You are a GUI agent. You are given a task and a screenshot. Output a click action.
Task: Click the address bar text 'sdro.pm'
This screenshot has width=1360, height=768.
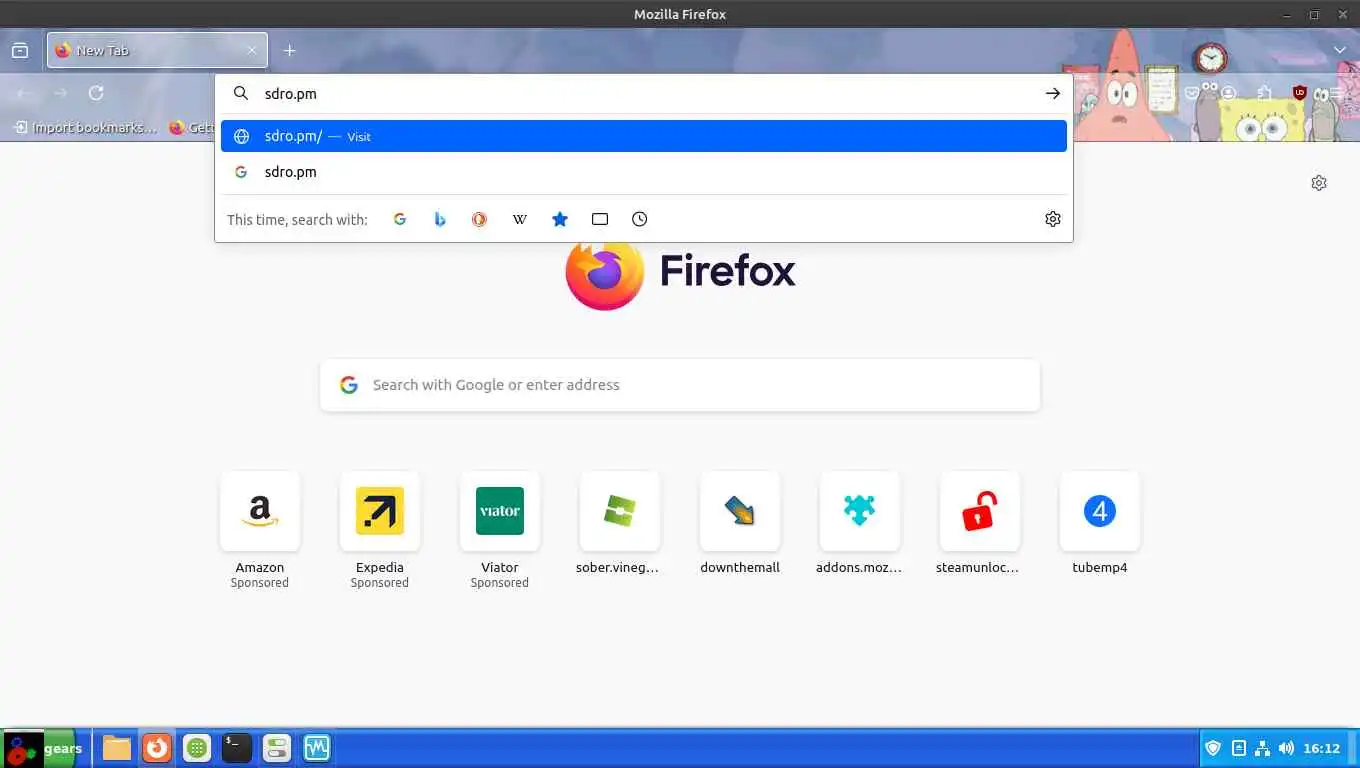click(x=290, y=93)
